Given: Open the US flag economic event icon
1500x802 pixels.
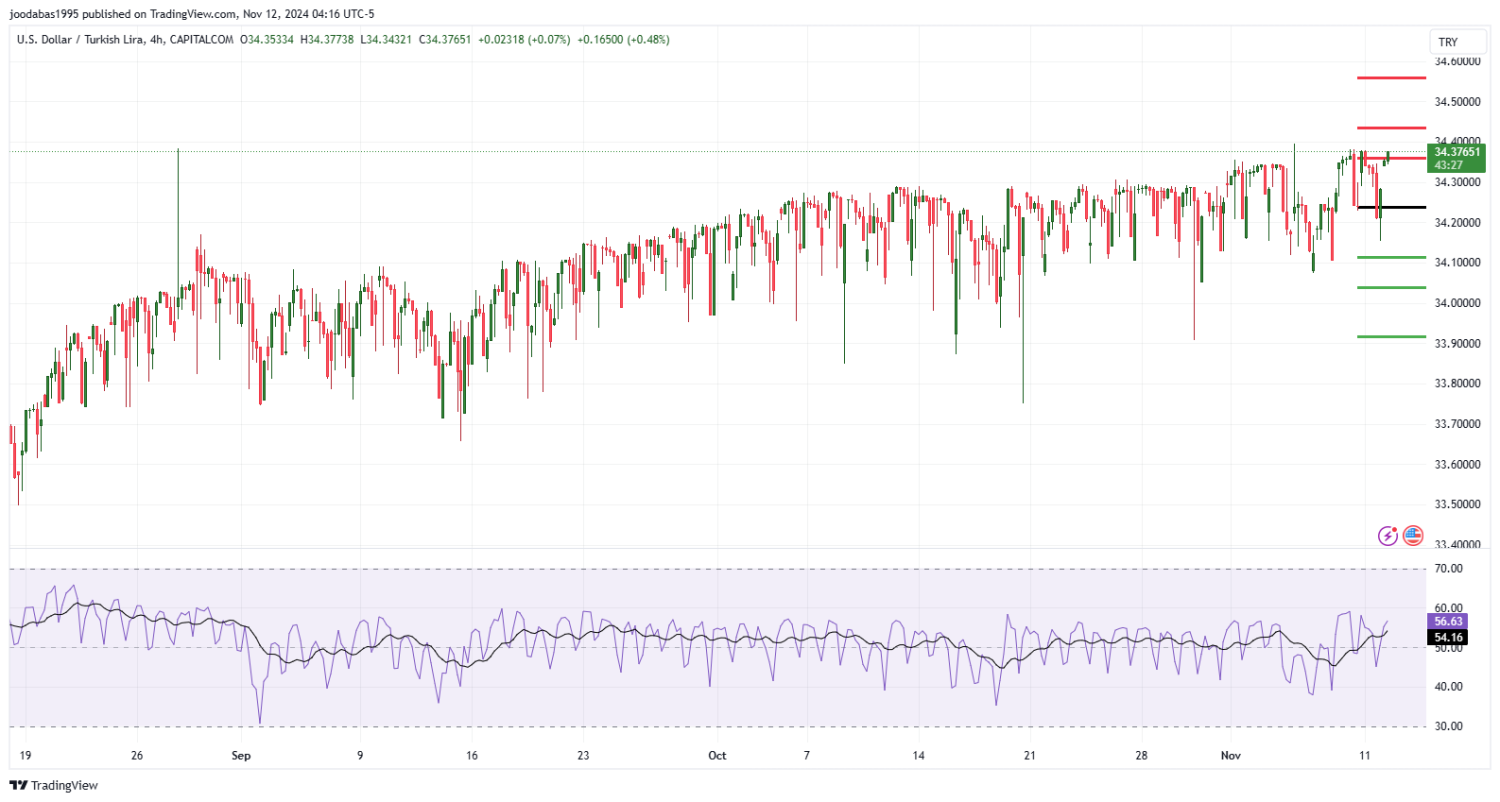Looking at the screenshot, I should (1413, 535).
